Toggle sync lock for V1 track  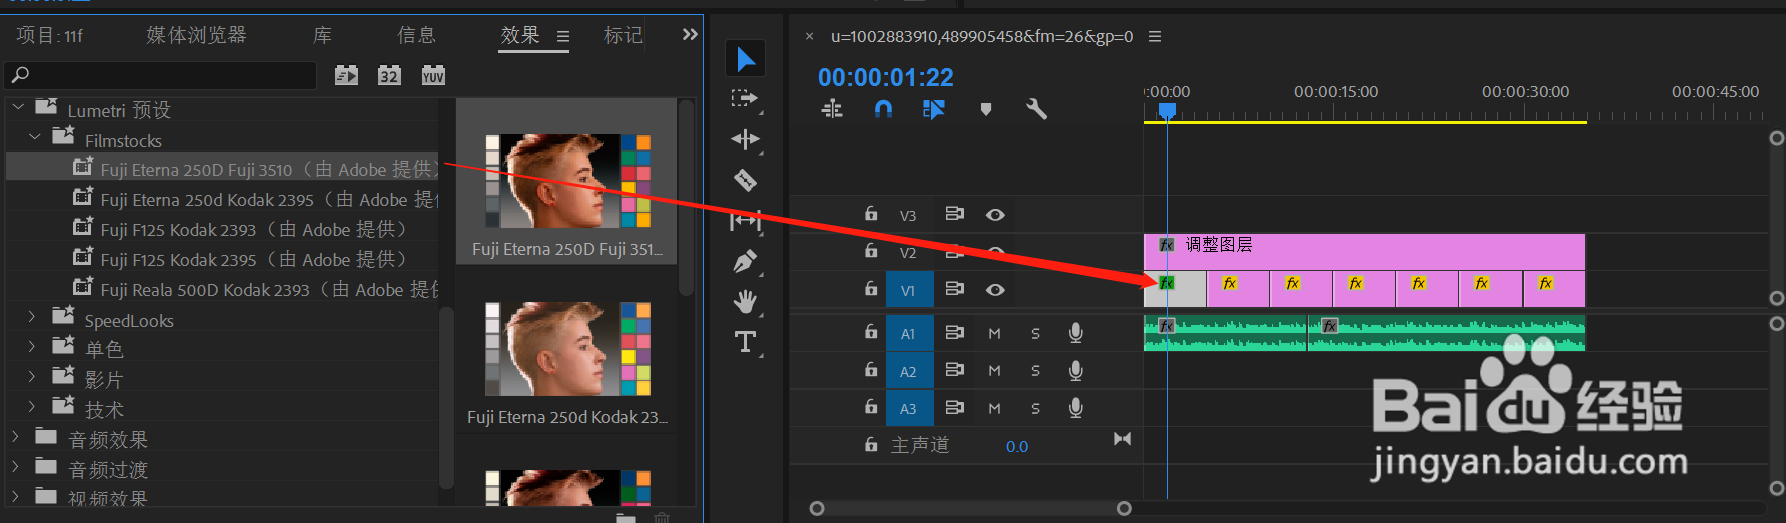click(x=955, y=289)
